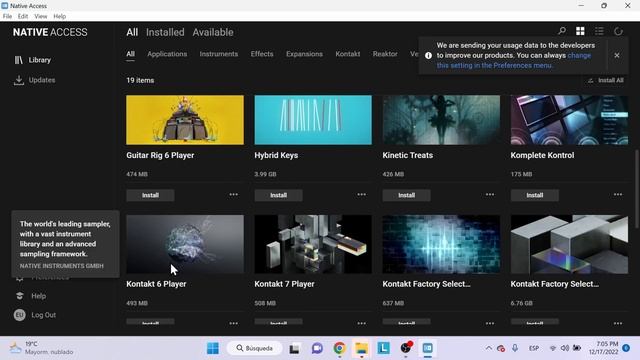Switch to the Available tab
Viewport: 640px width, 360px height.
point(213,32)
